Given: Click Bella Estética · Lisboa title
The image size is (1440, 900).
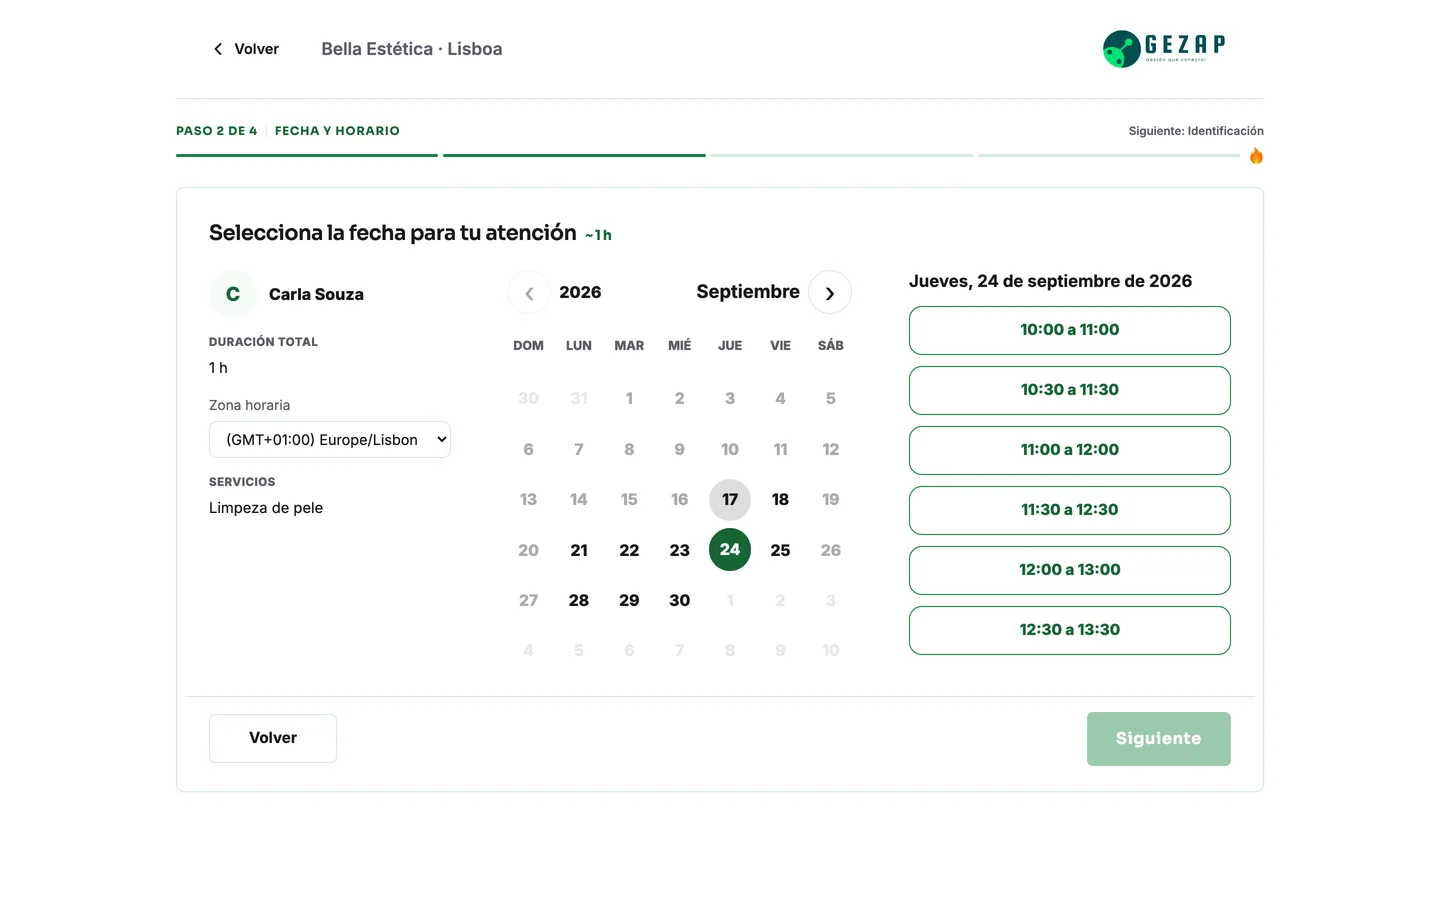Looking at the screenshot, I should [412, 49].
